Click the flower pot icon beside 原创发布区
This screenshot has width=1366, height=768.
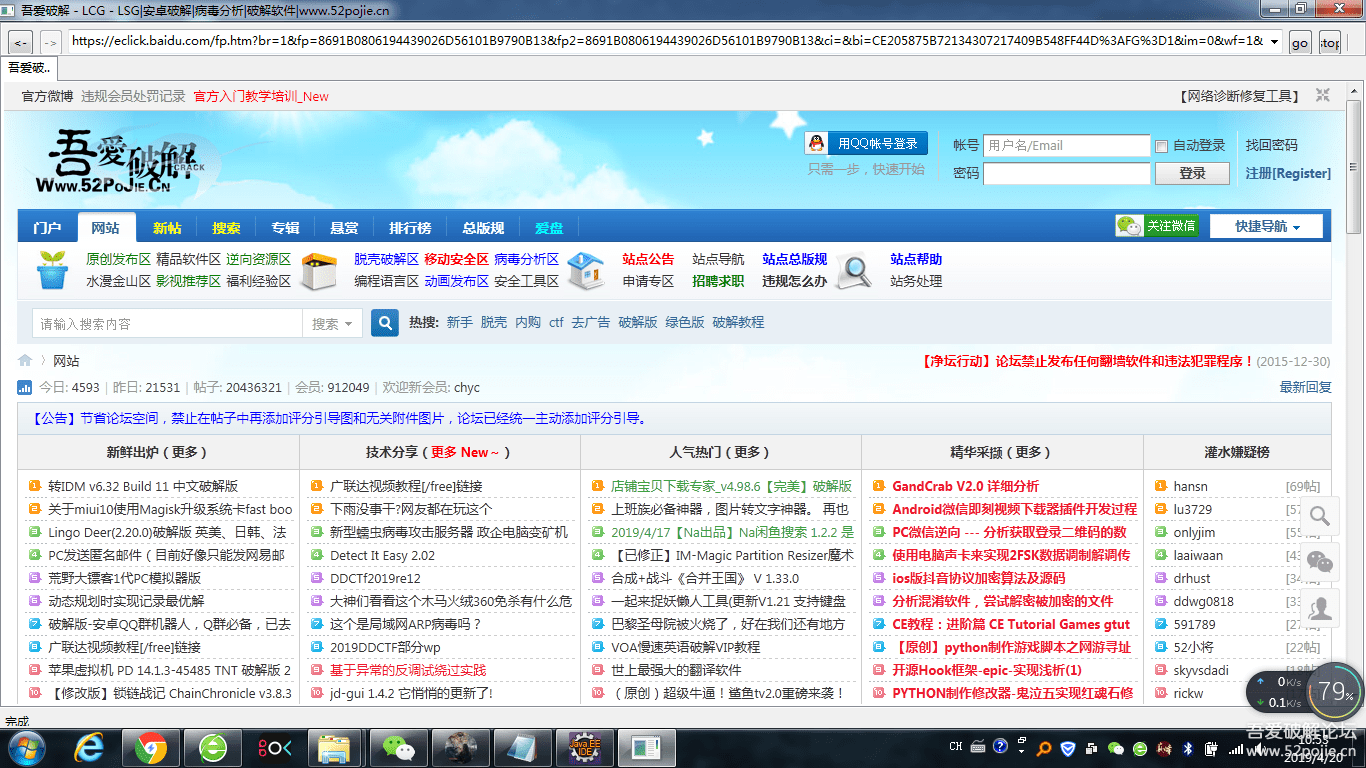[x=52, y=270]
